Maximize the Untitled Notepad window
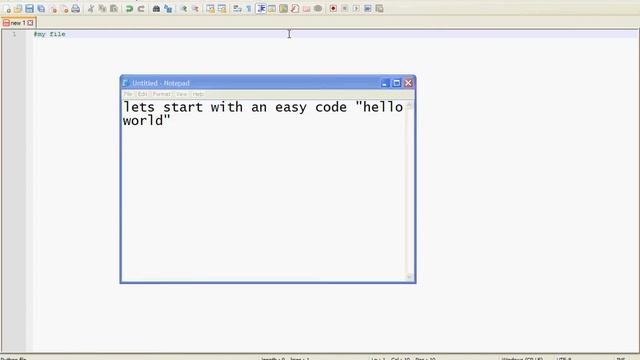Image resolution: width=640 pixels, height=360 pixels. (396, 83)
